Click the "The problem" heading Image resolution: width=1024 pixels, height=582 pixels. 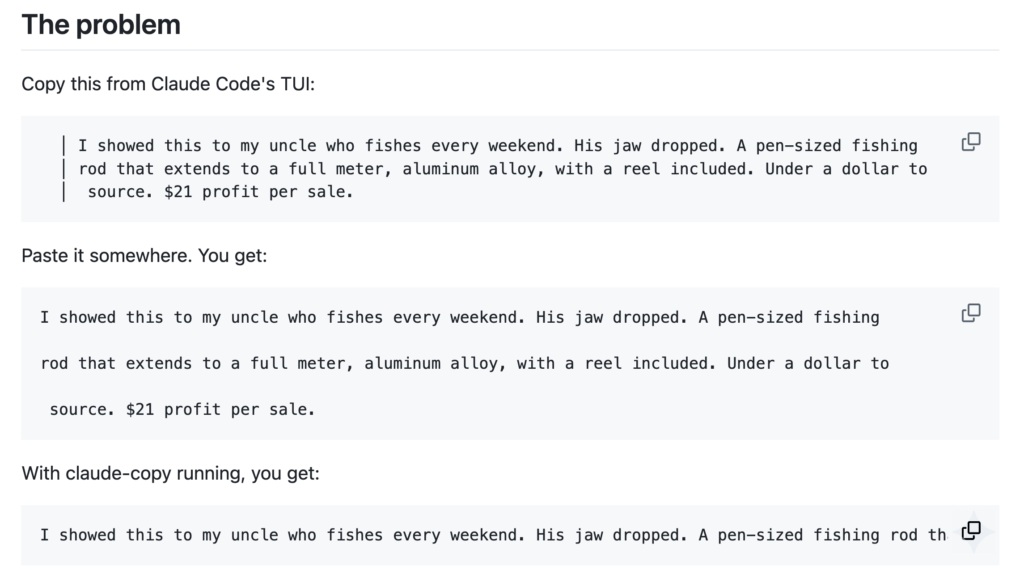pos(101,25)
